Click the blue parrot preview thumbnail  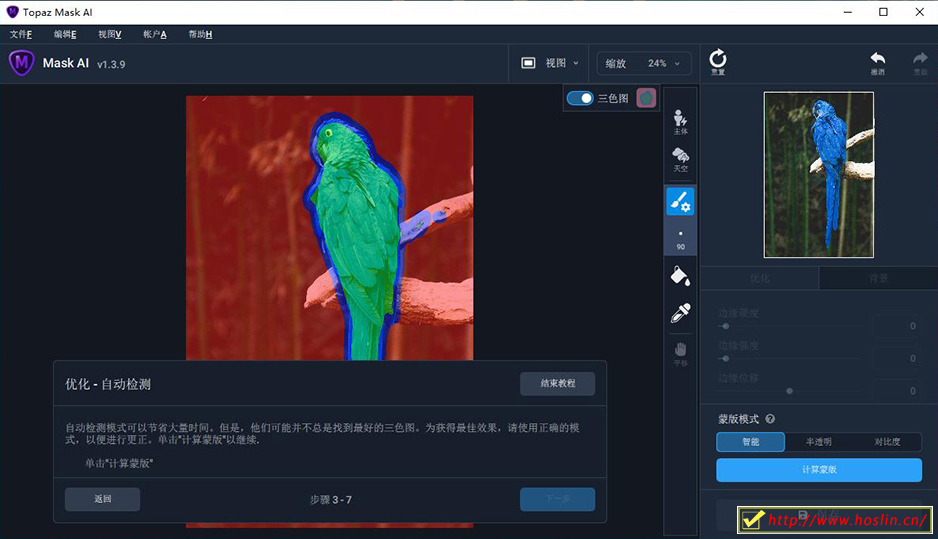pos(818,175)
